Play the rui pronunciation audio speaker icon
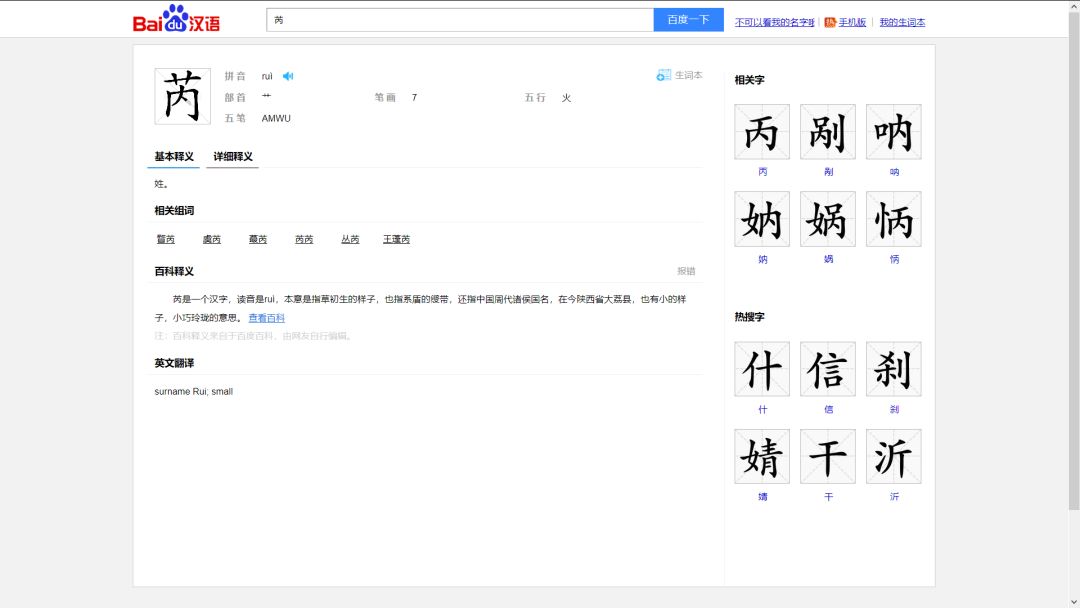The height and width of the screenshot is (608, 1080). [x=288, y=76]
